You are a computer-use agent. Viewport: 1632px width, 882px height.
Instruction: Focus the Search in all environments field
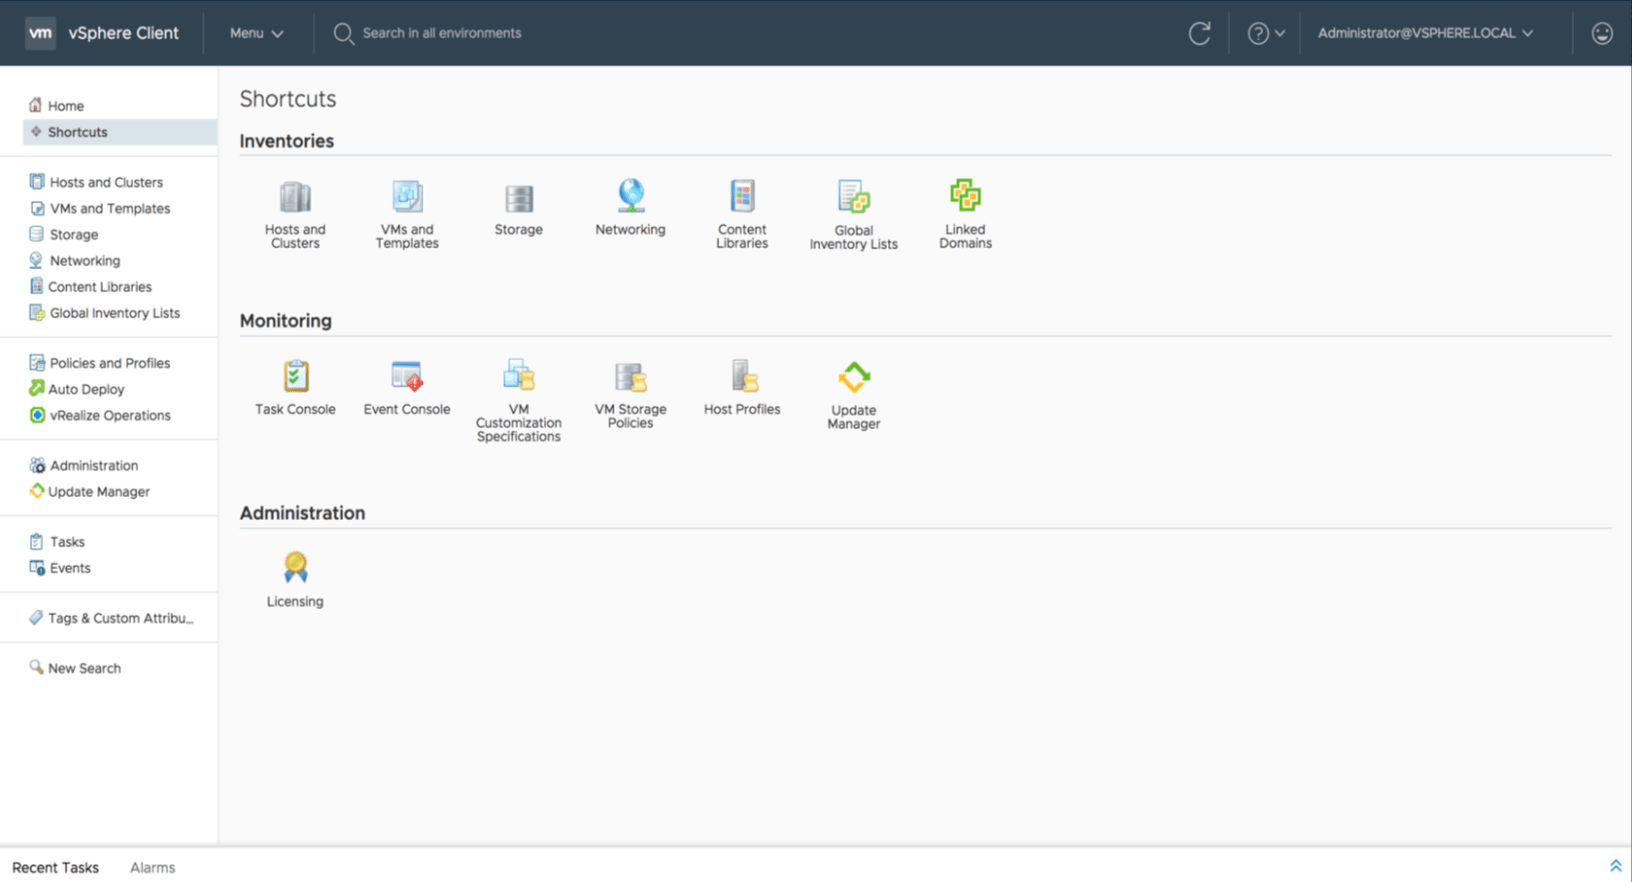[x=442, y=33]
